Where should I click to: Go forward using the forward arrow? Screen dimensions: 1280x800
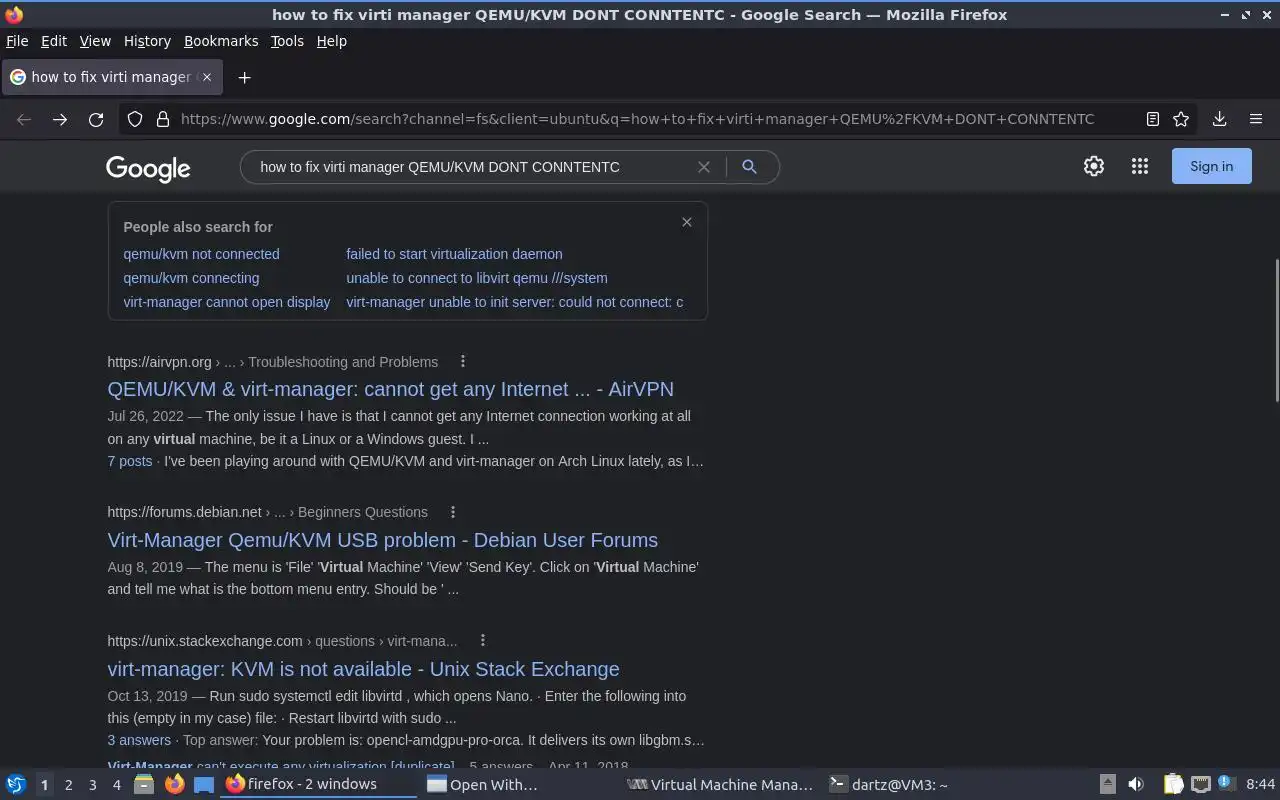(x=60, y=119)
